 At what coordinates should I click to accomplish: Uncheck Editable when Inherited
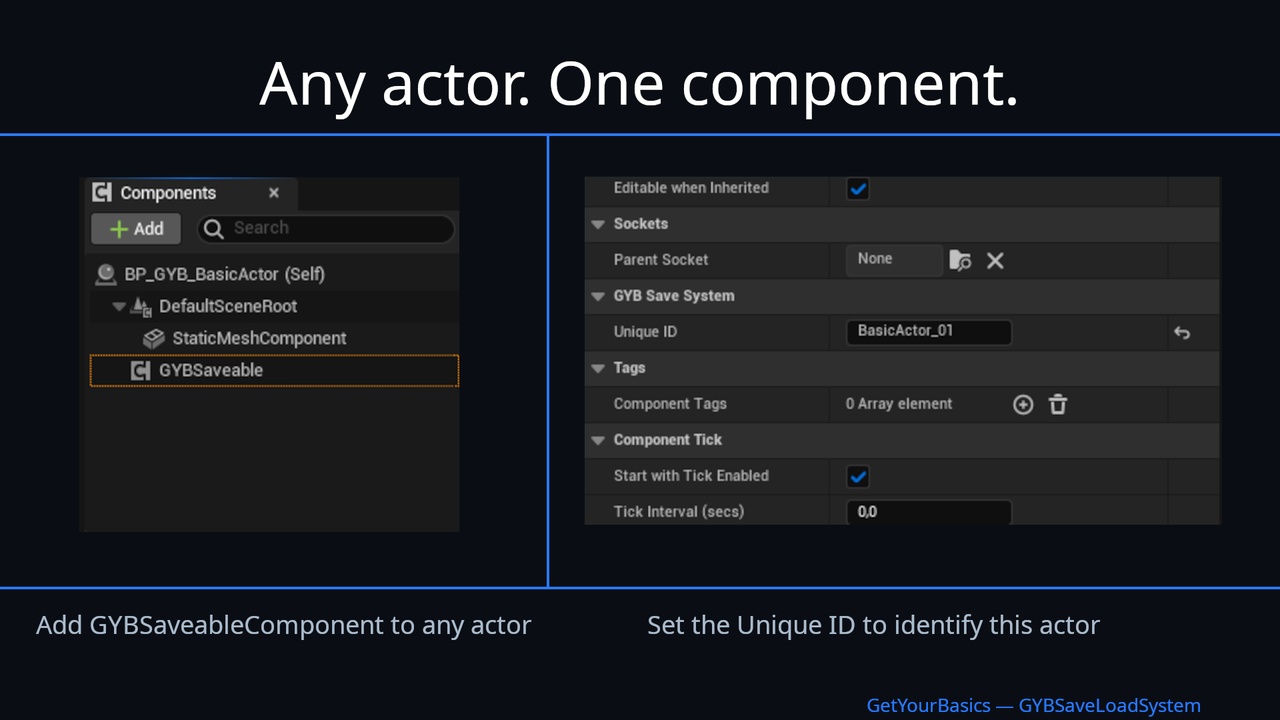858,188
